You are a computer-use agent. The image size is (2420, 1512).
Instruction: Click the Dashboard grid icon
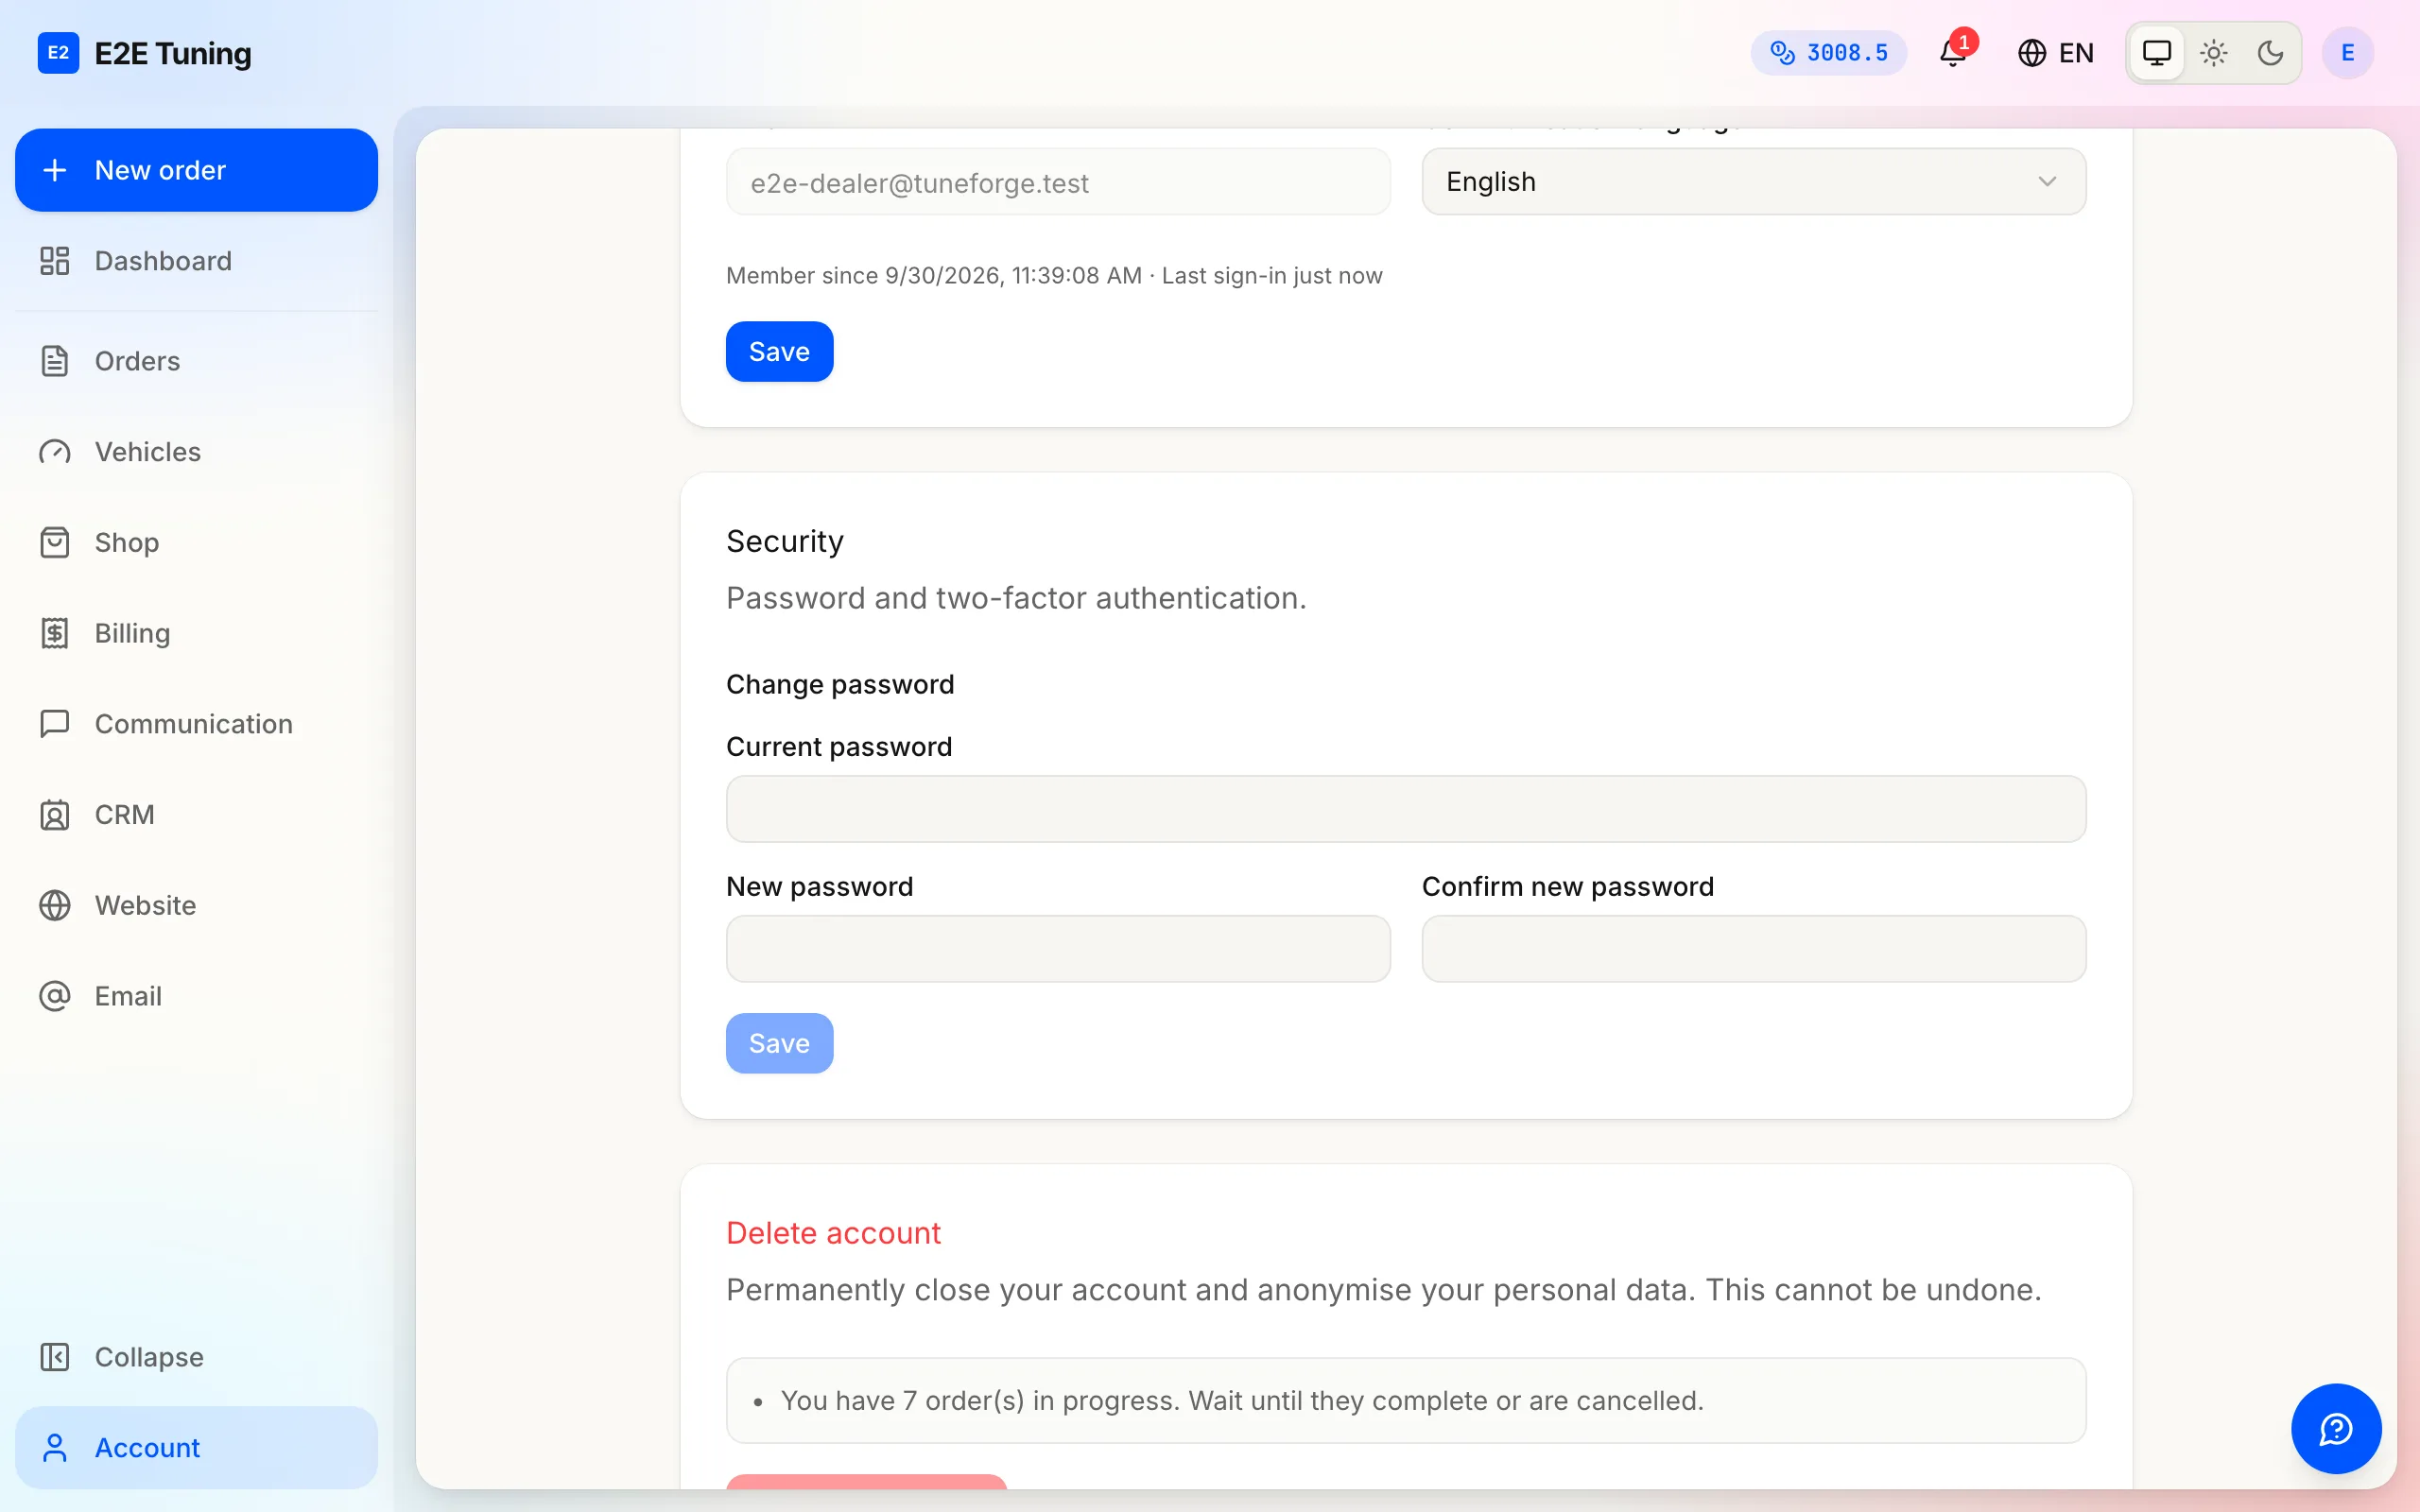pyautogui.click(x=55, y=261)
